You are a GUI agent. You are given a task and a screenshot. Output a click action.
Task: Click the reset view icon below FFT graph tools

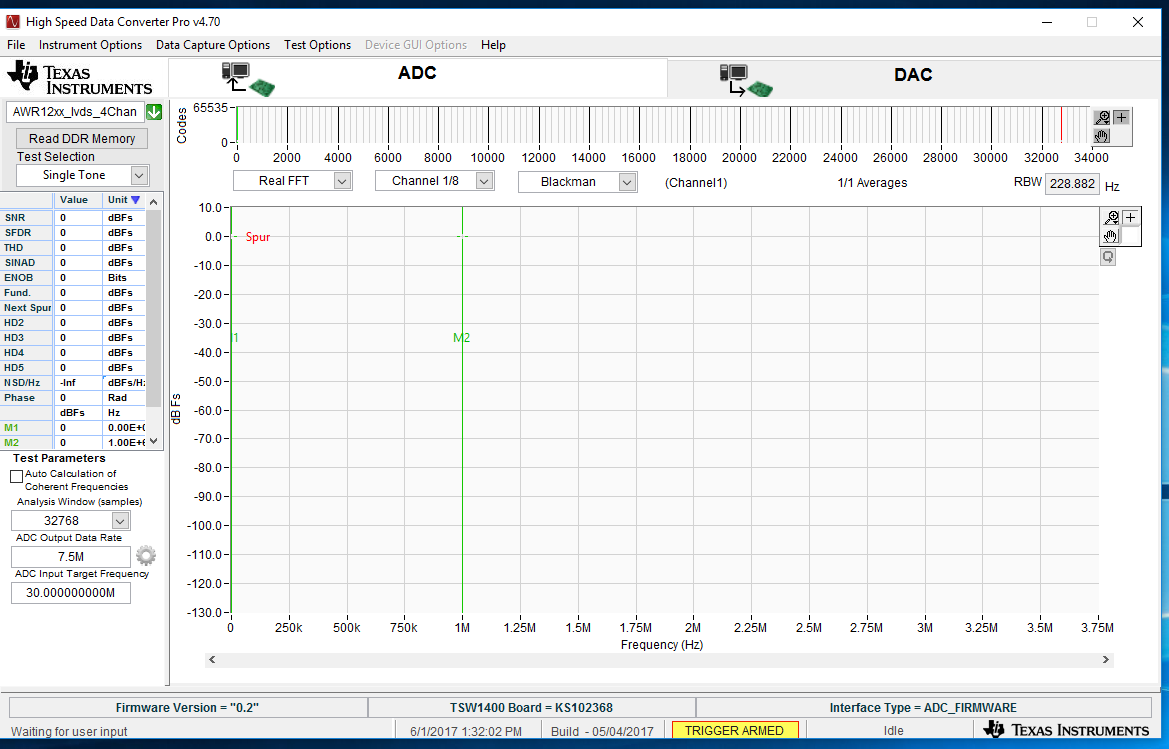1108,257
